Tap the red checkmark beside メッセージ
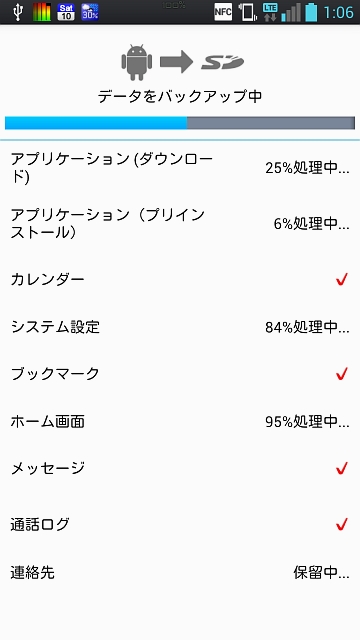The image size is (360, 640). [342, 468]
